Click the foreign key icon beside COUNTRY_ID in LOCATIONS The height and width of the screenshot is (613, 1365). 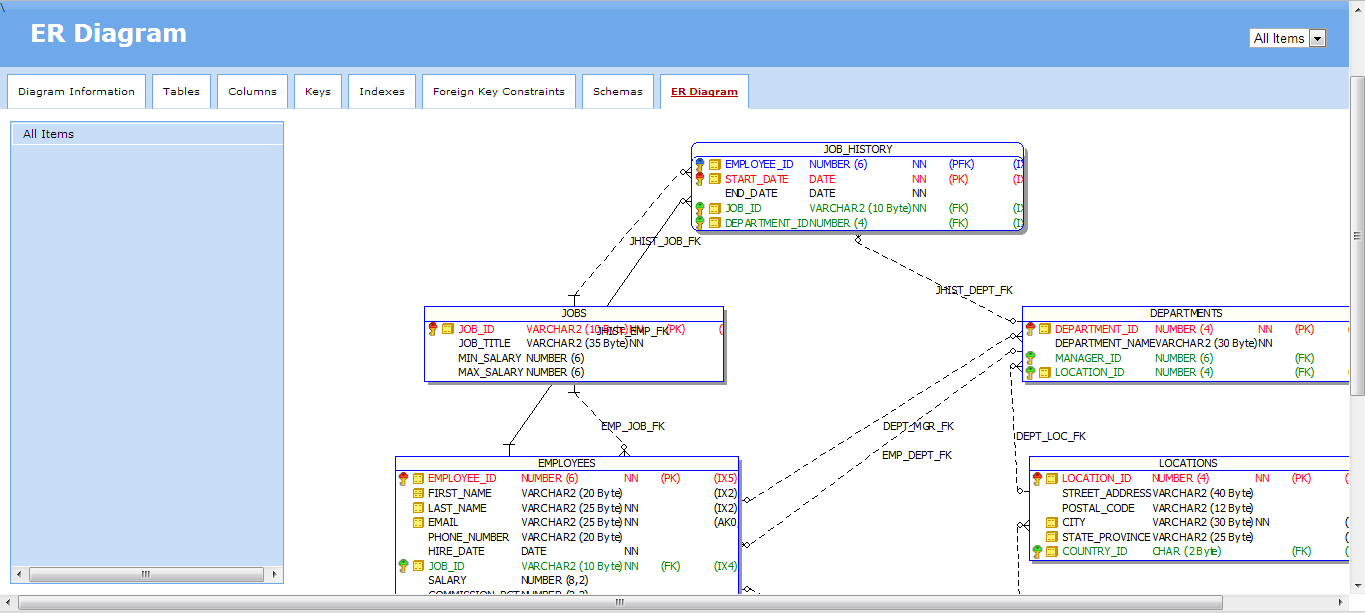tap(1037, 551)
